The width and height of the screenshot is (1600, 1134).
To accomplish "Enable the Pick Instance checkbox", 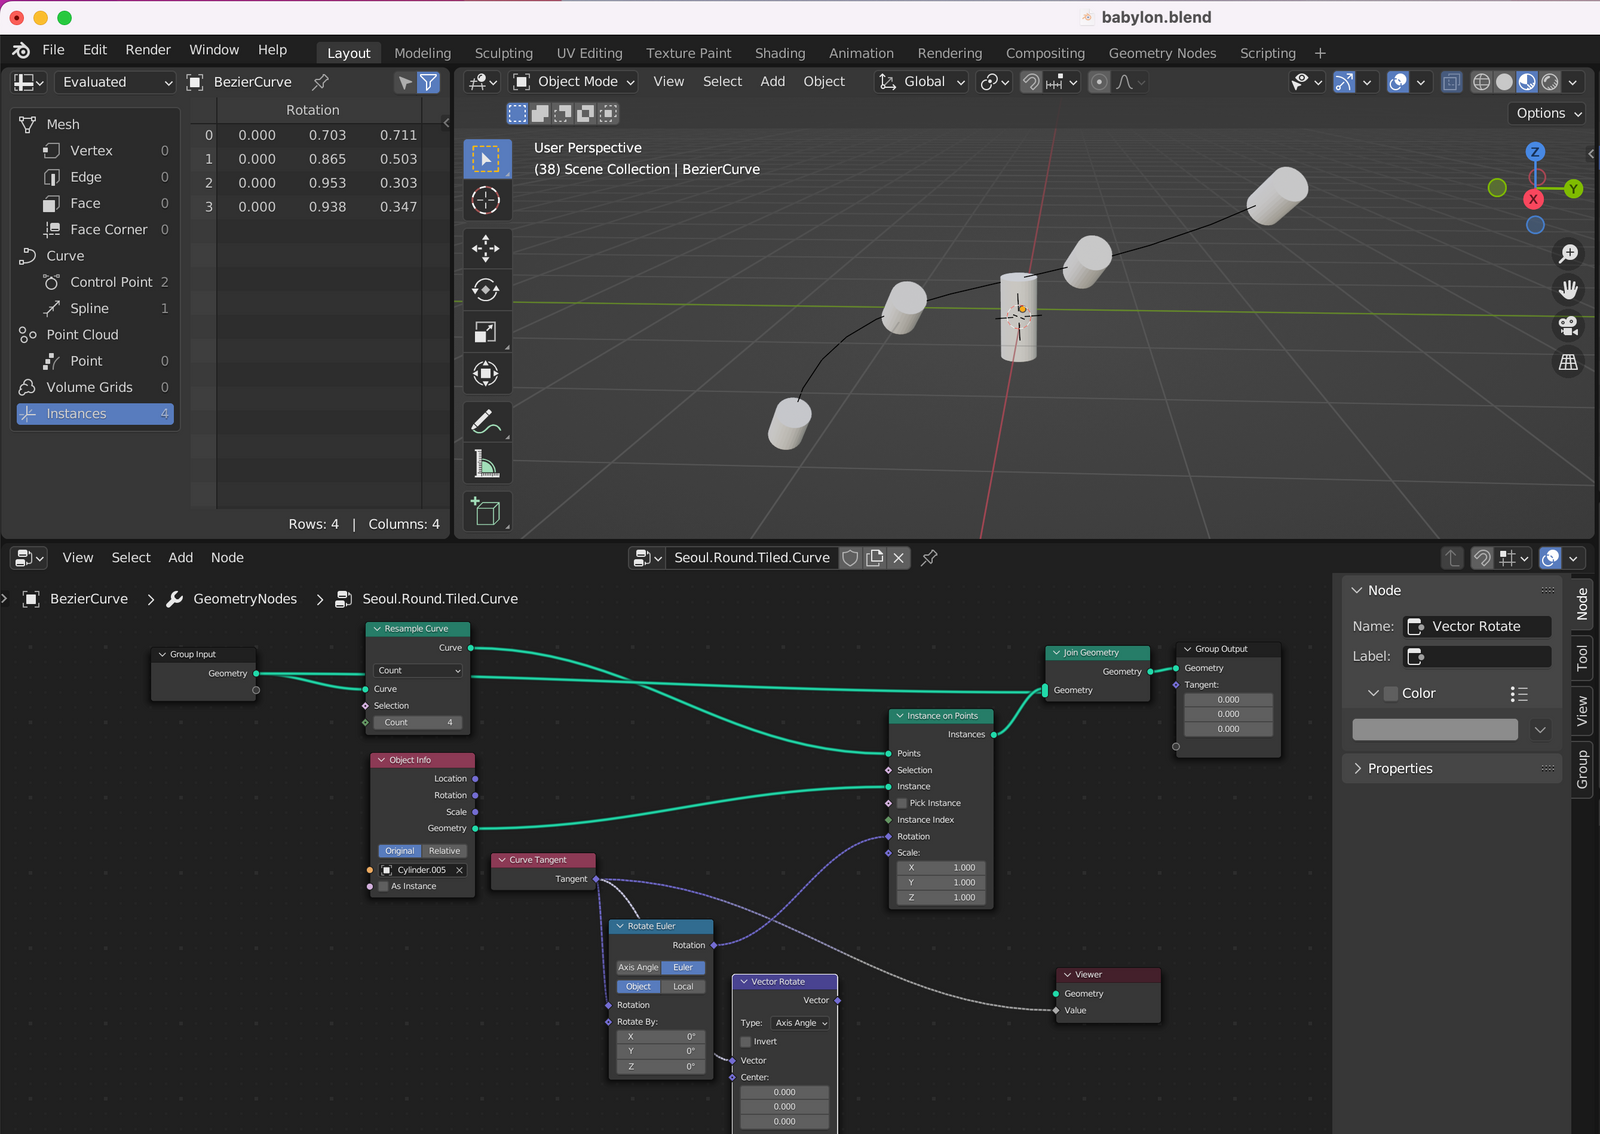I will pos(902,803).
